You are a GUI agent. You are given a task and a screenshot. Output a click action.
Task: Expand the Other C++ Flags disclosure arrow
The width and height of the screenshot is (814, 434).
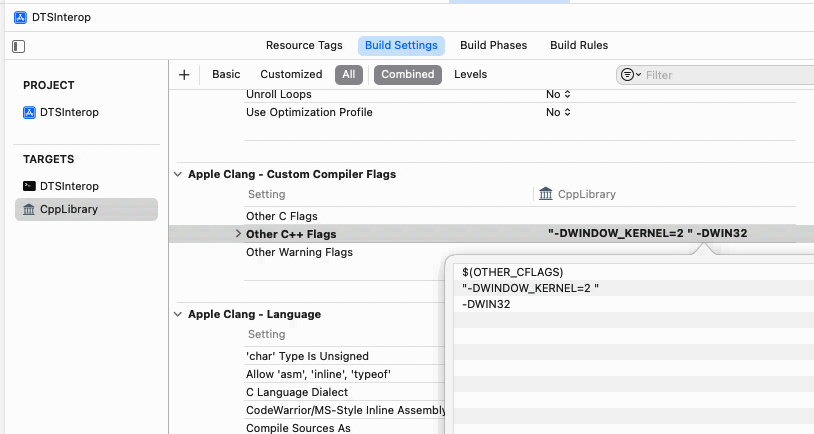pyautogui.click(x=238, y=234)
